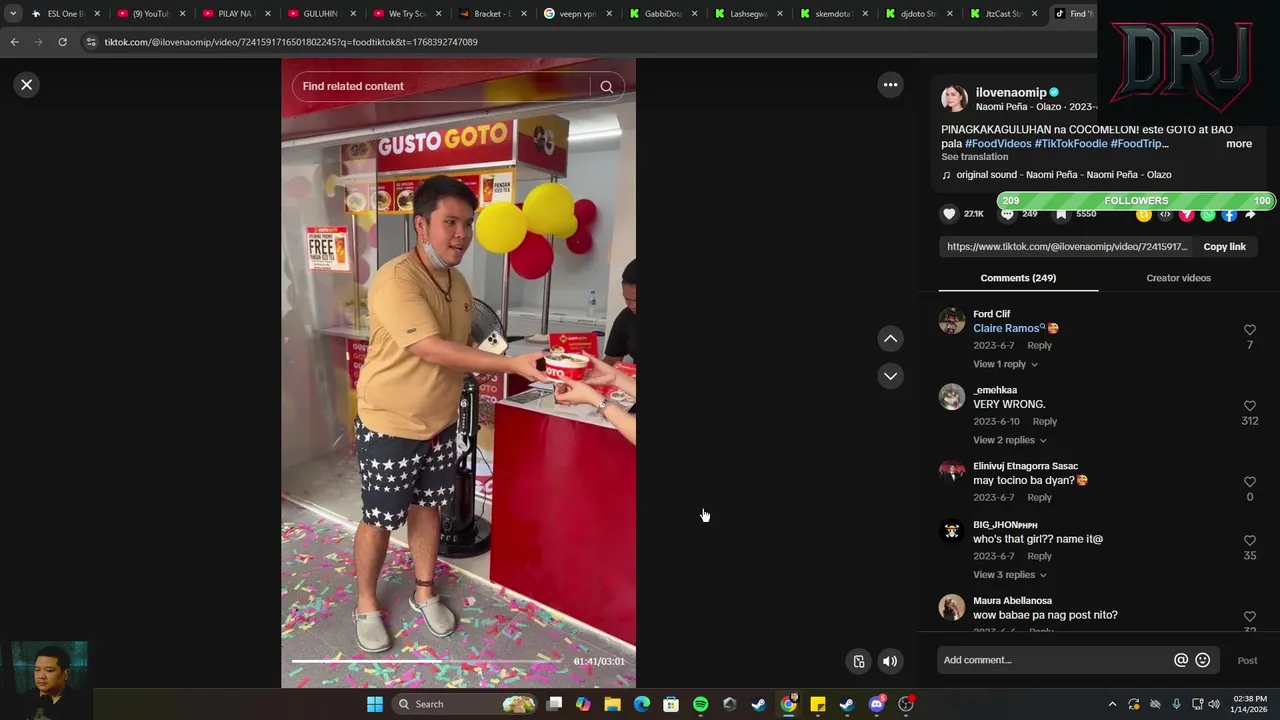Save video with bookmark icon
The height and width of the screenshot is (720, 1280).
pos(1061,214)
